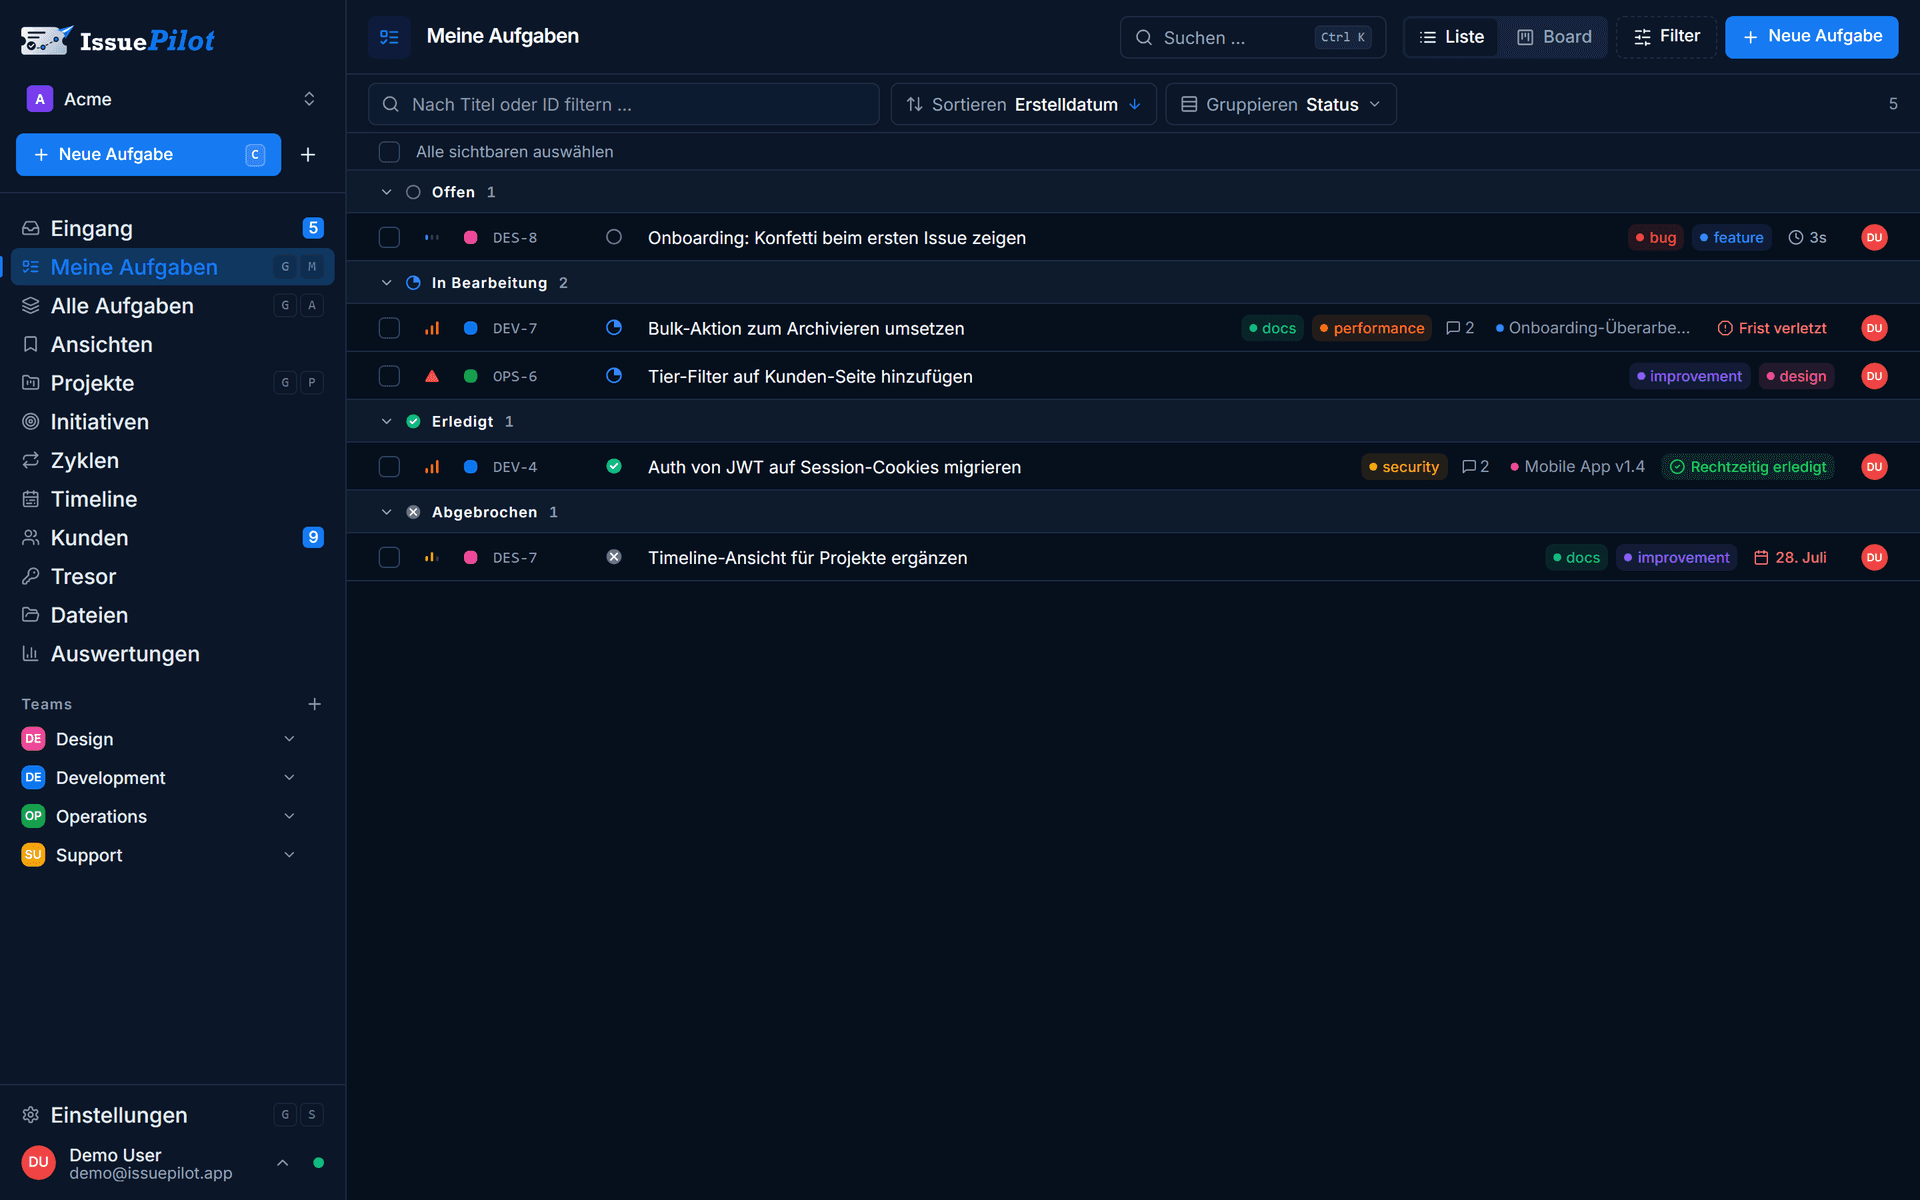Viewport: 1920px width, 1200px height.
Task: Collapse the Abgebrochen group
Action: click(386, 512)
